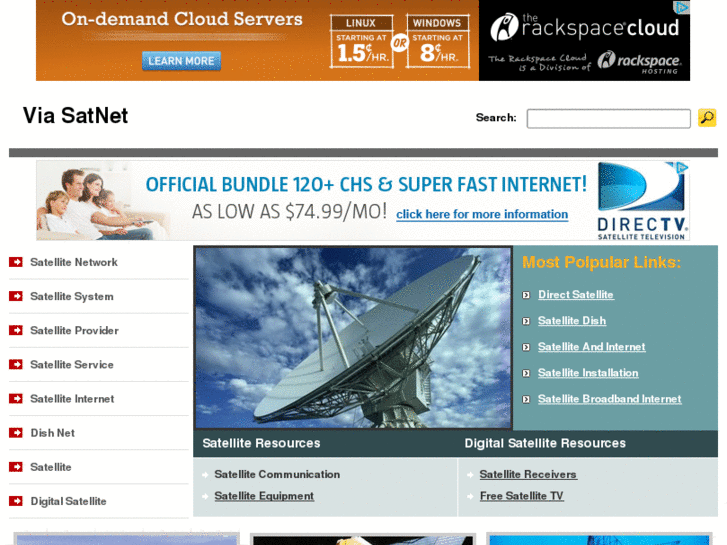Click the red arrow icon beside Satellite System
The width and height of the screenshot is (727, 545).
point(16,296)
